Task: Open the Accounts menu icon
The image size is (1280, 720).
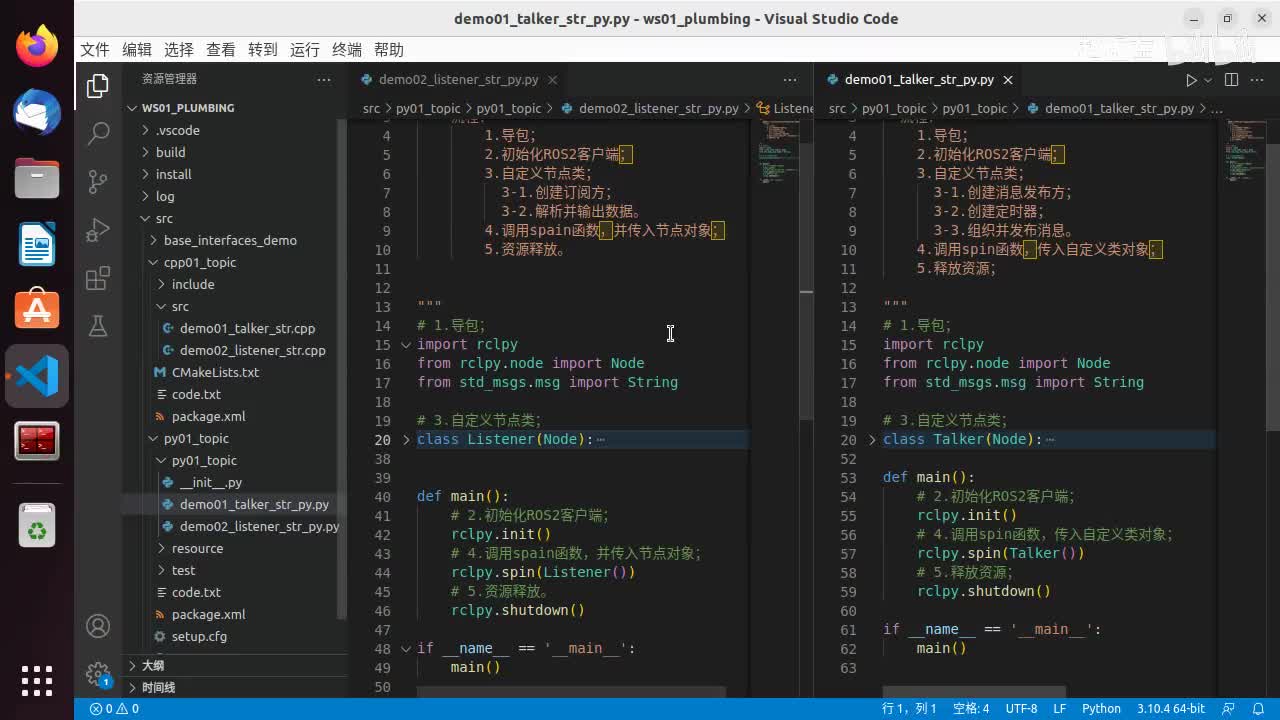Action: 98,626
